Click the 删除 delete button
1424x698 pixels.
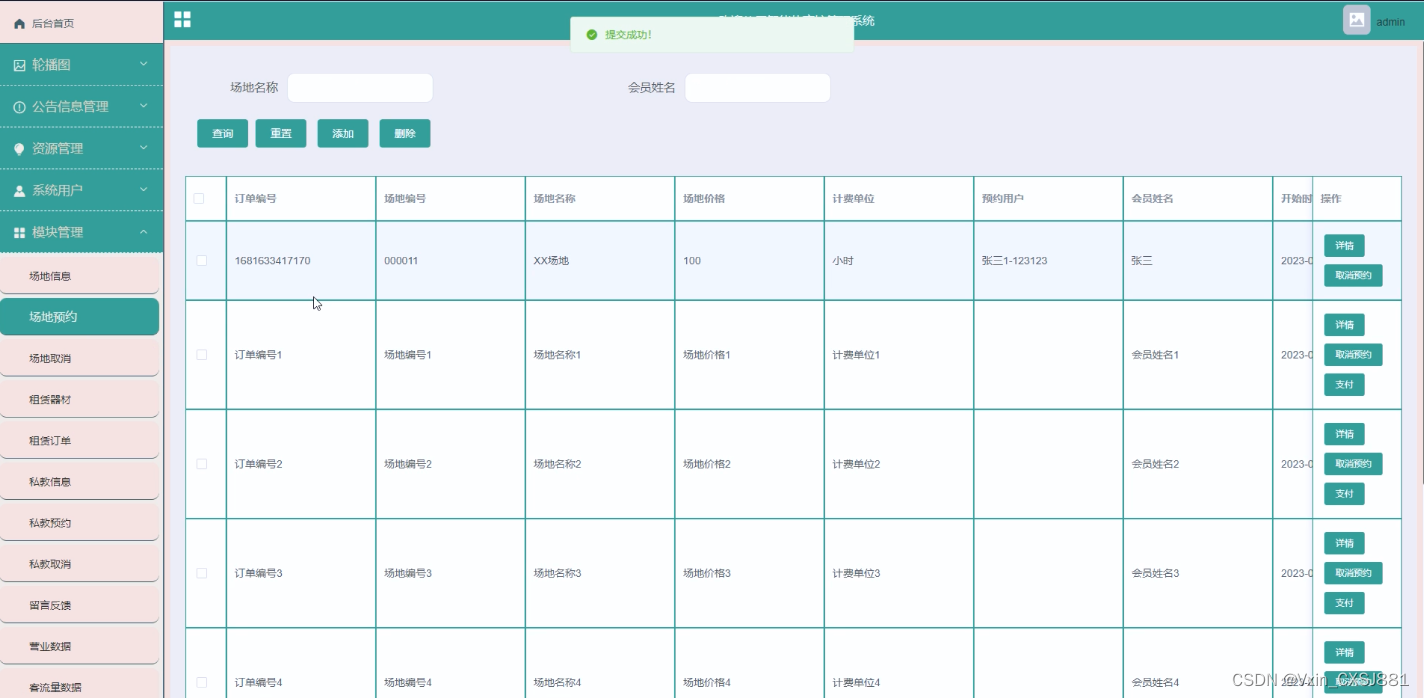pos(405,133)
